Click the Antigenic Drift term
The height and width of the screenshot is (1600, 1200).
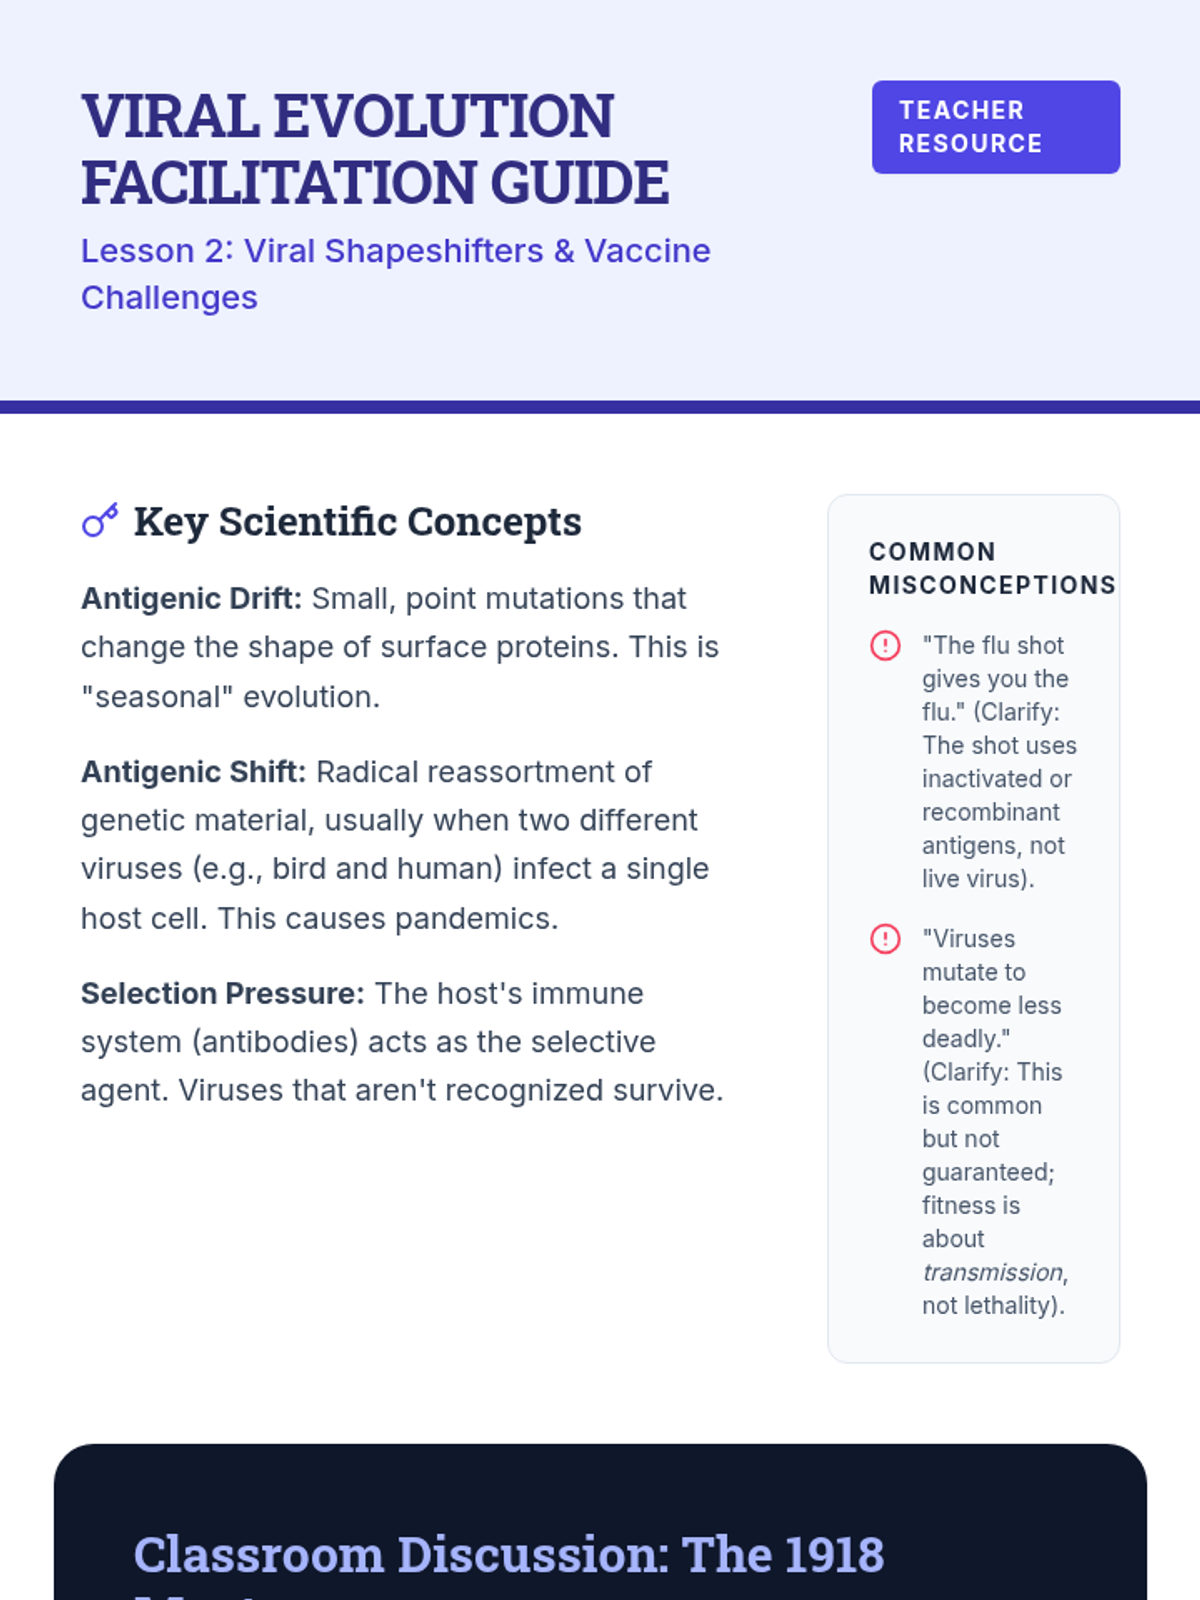[x=191, y=599]
